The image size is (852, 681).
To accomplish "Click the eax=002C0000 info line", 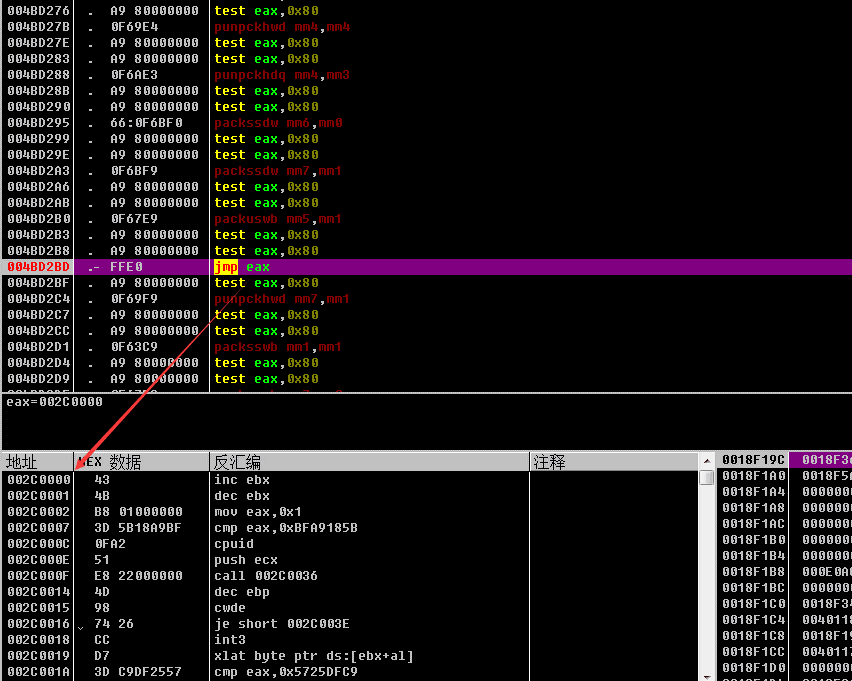I will pos(54,402).
